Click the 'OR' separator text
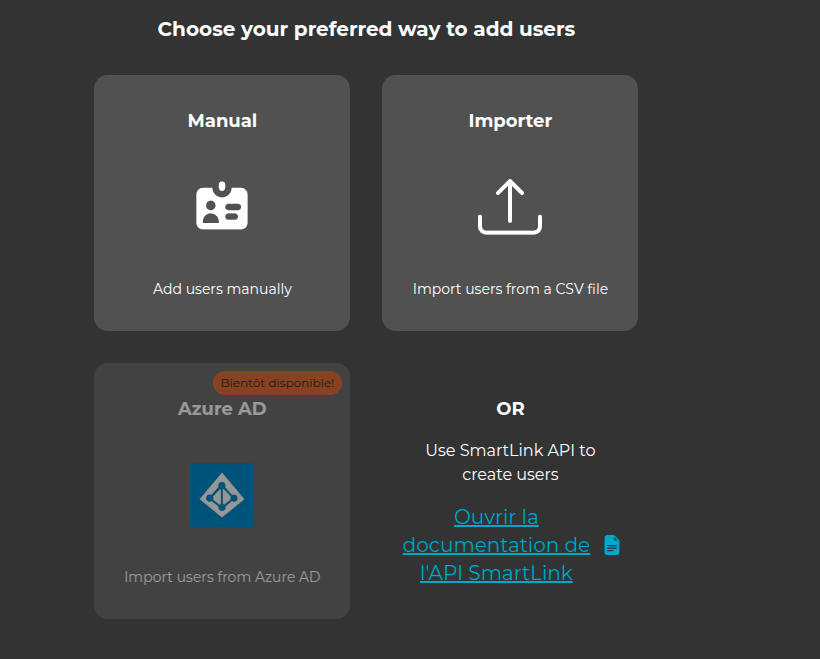 510,408
